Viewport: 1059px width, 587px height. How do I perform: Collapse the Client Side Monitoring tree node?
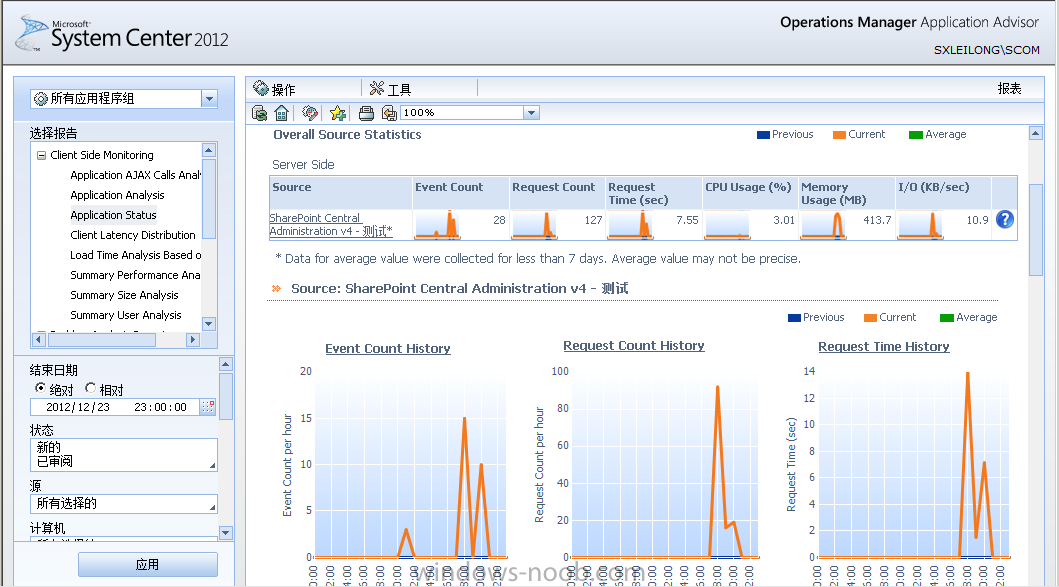(x=41, y=155)
